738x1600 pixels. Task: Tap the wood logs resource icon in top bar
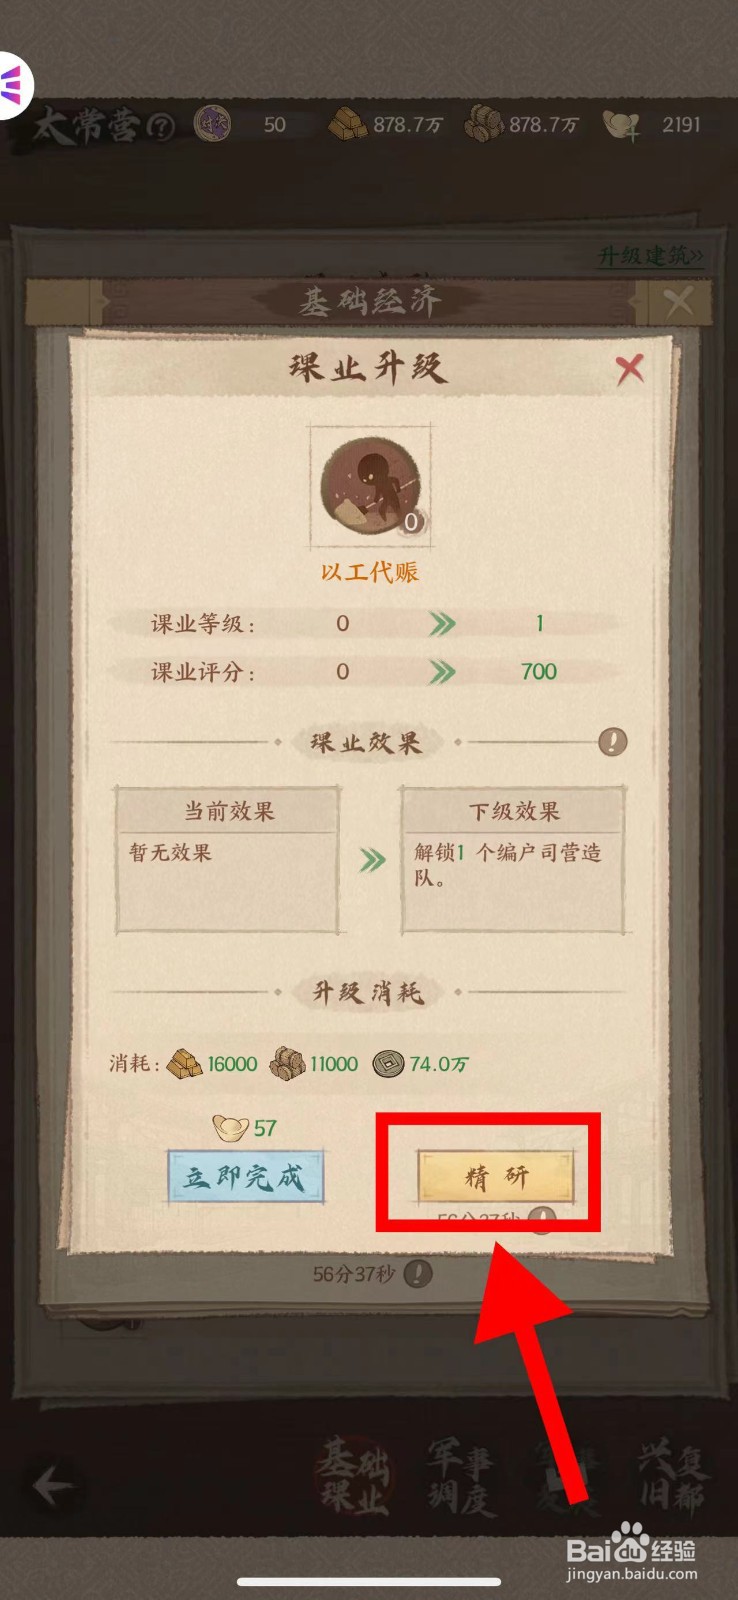(484, 125)
